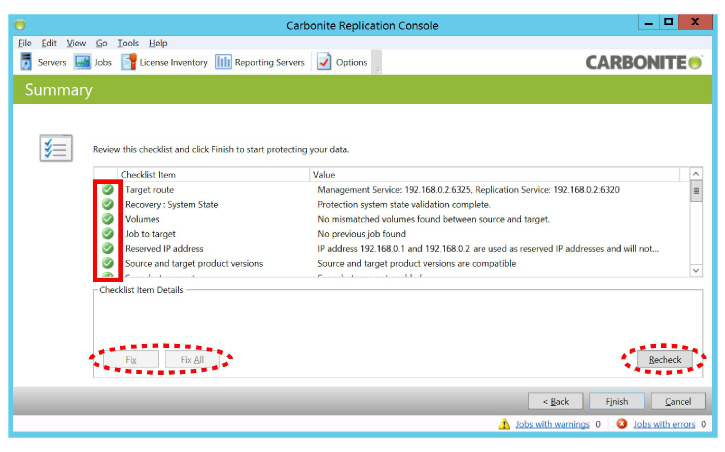Sort by Value column header

click(494, 175)
